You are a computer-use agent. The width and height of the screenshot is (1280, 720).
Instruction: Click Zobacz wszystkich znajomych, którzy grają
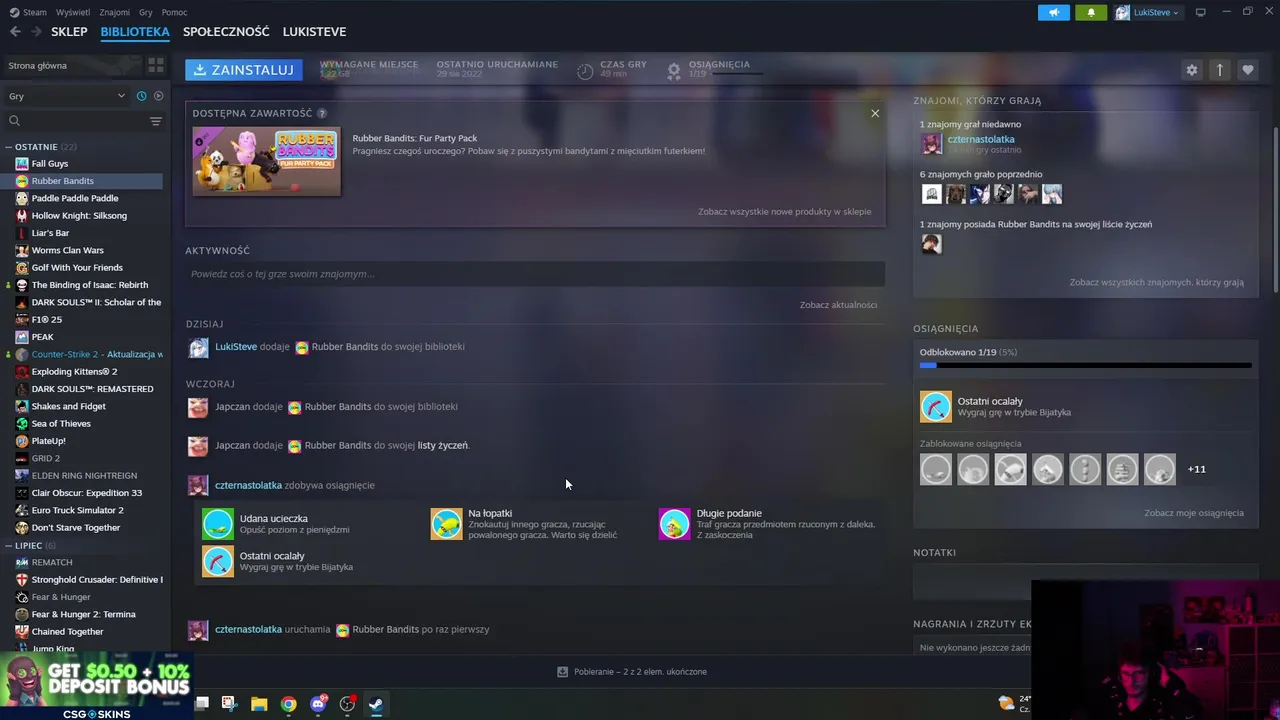tap(1156, 283)
